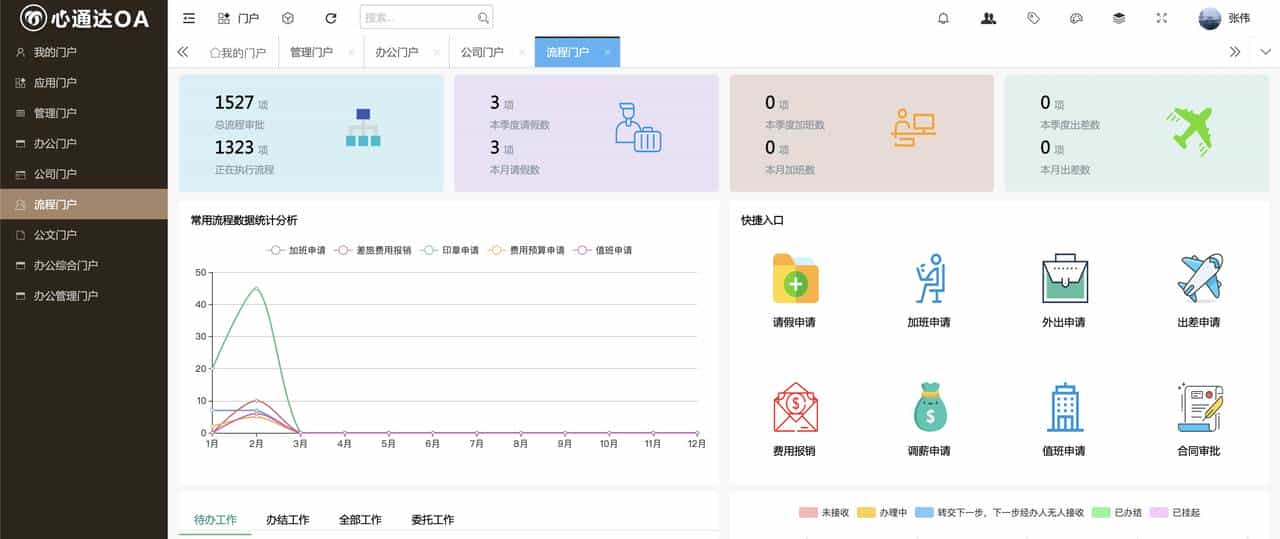Click the green airplane icon on 出差 card
The image size is (1280, 539).
pos(1189,130)
